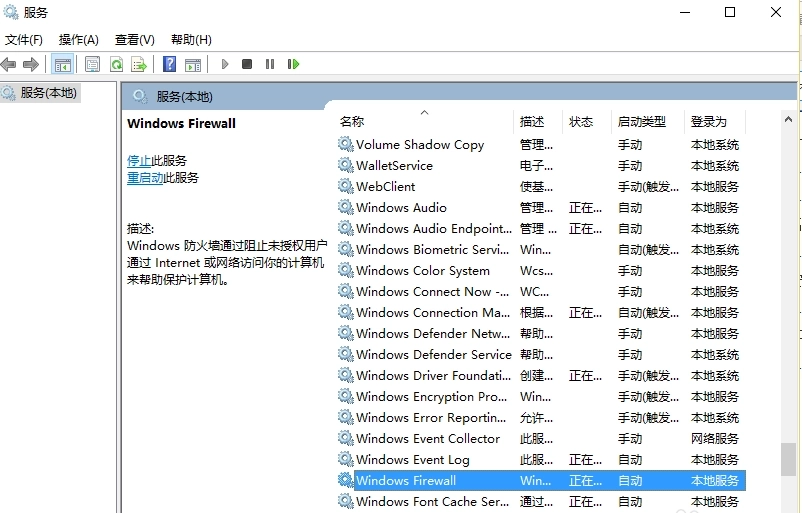Toggle the show/hide console tree button
The height and width of the screenshot is (513, 802).
(63, 64)
